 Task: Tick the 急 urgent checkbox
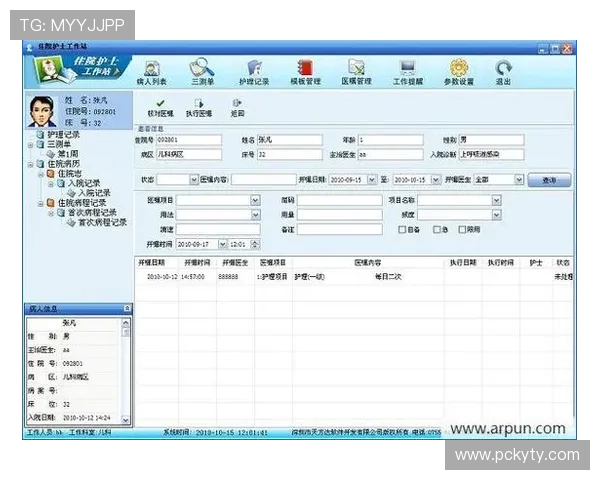[x=437, y=229]
